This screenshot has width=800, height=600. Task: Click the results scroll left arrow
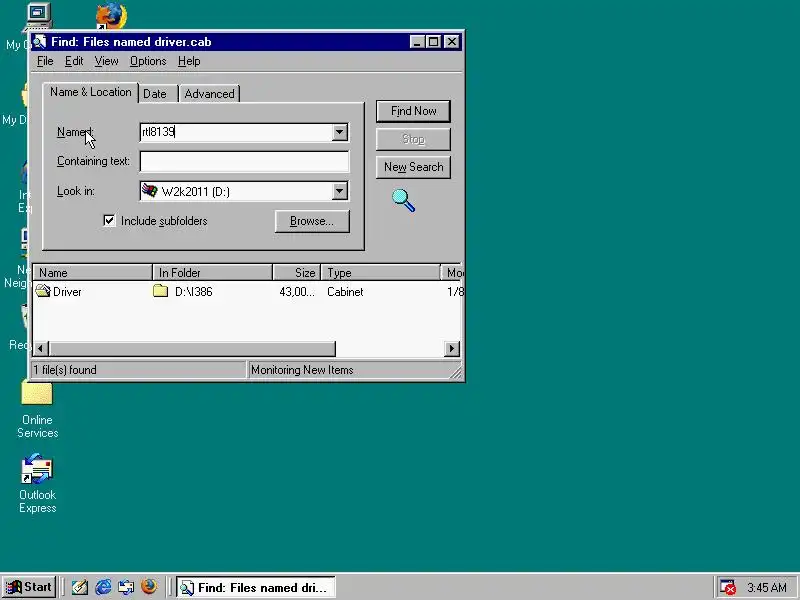click(x=41, y=349)
